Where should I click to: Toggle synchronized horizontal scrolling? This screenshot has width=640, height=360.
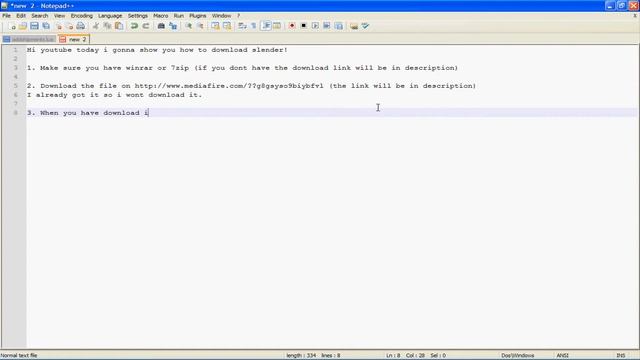point(227,26)
